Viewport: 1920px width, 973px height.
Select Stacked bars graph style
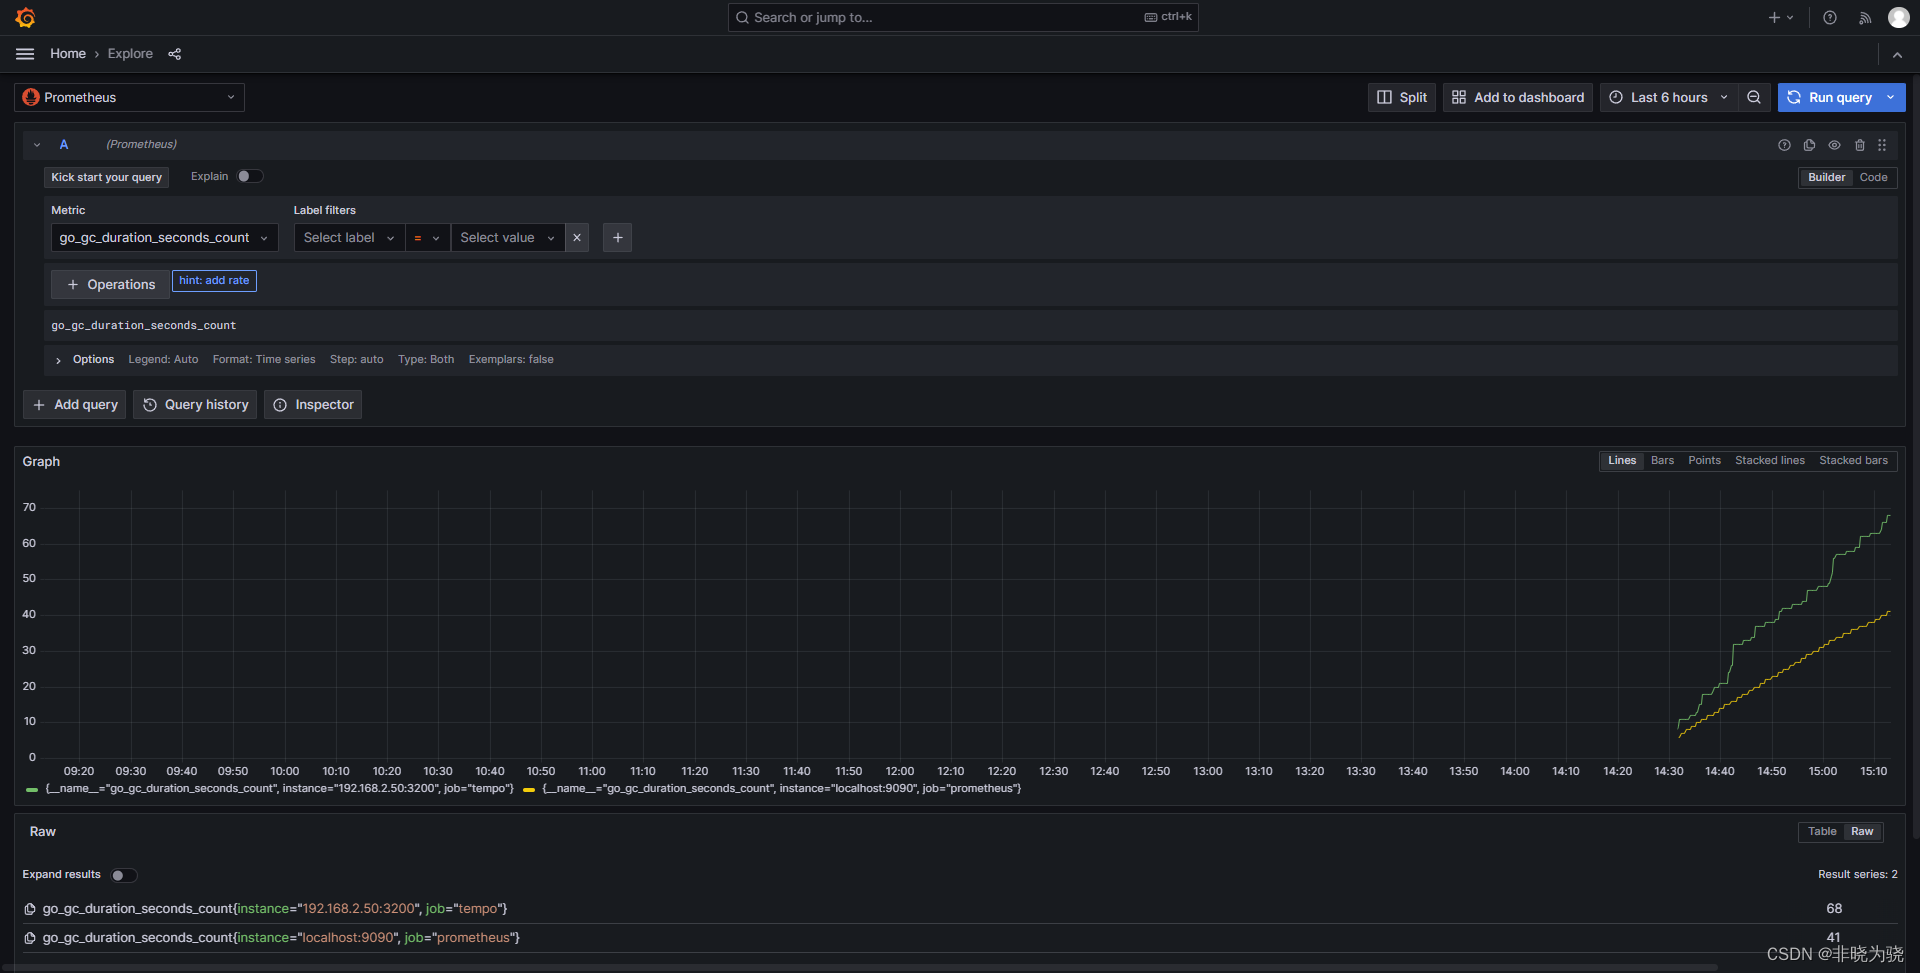[x=1853, y=461]
